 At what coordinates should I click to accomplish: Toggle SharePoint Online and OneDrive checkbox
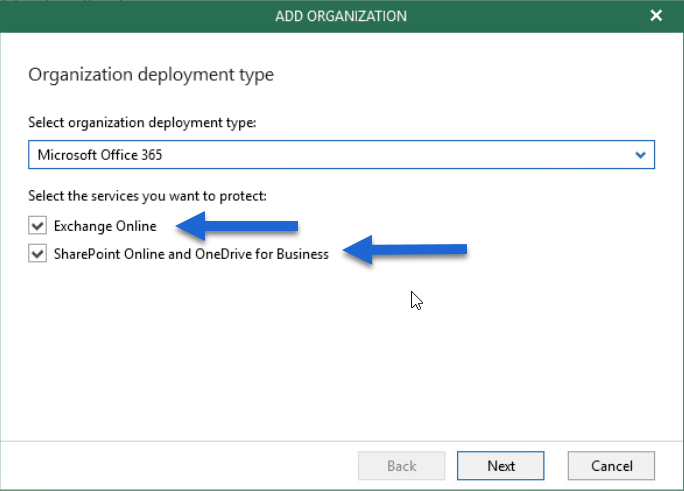coord(38,253)
